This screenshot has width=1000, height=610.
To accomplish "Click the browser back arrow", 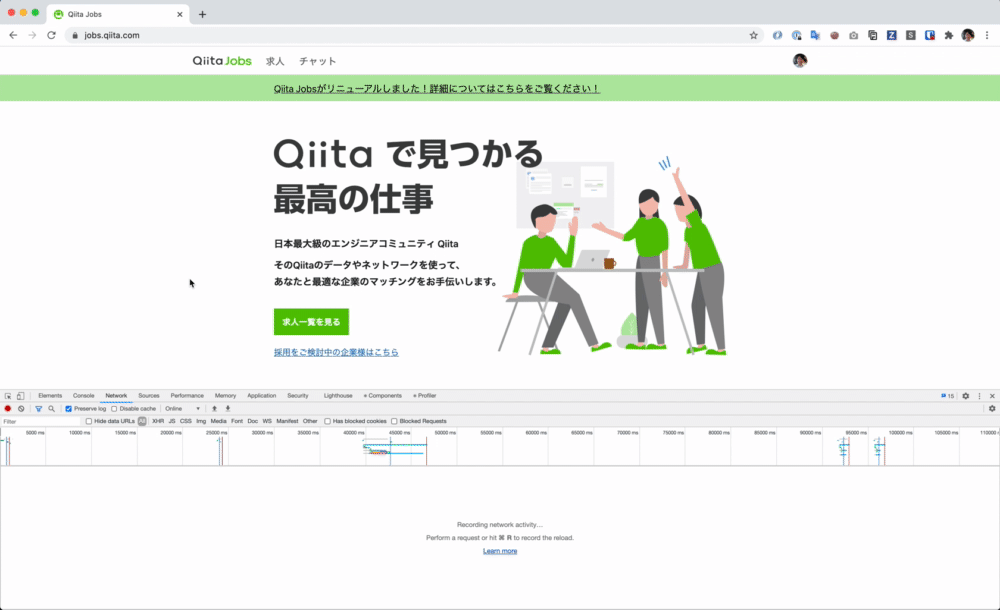I will [13, 35].
